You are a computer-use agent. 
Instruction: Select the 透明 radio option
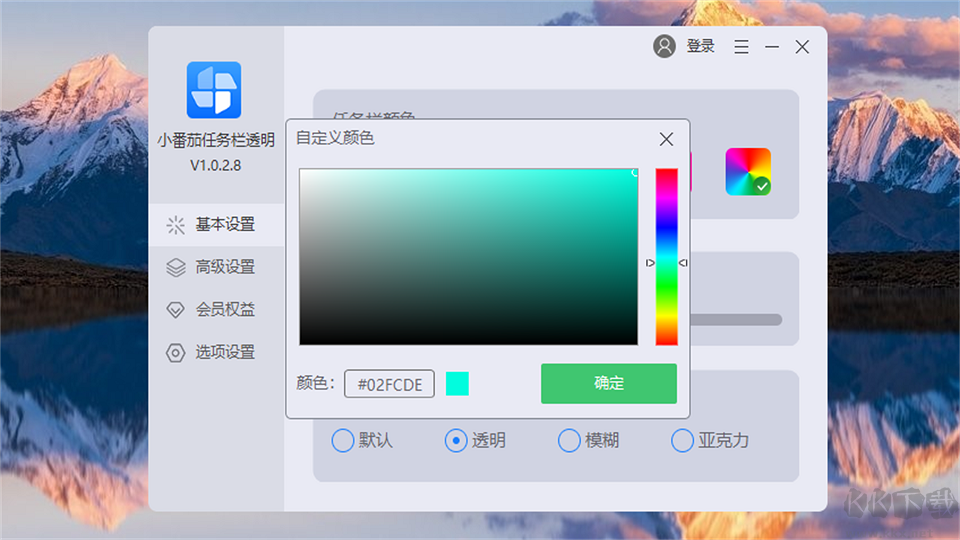pos(456,440)
